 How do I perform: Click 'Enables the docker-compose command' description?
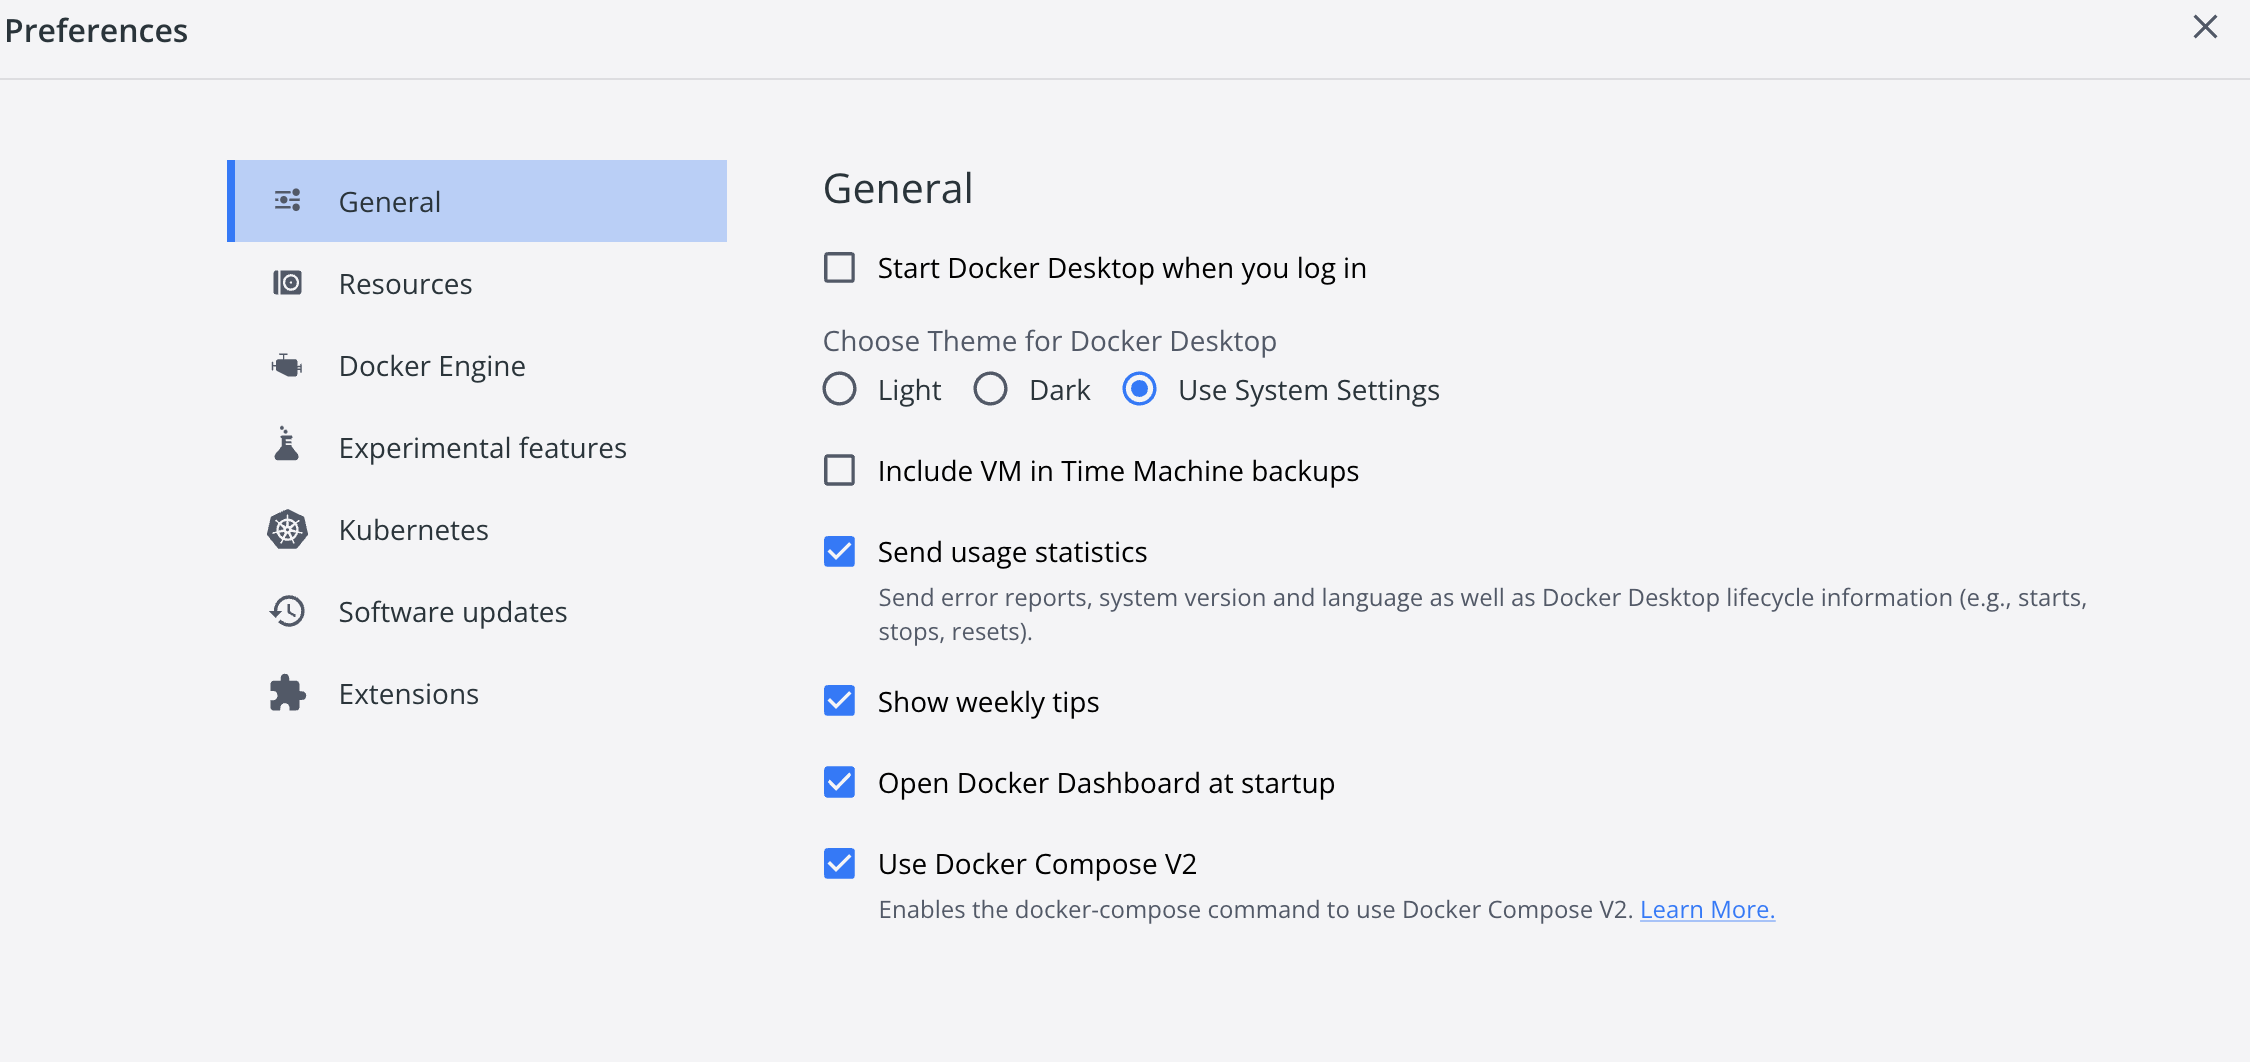pyautogui.click(x=1255, y=909)
